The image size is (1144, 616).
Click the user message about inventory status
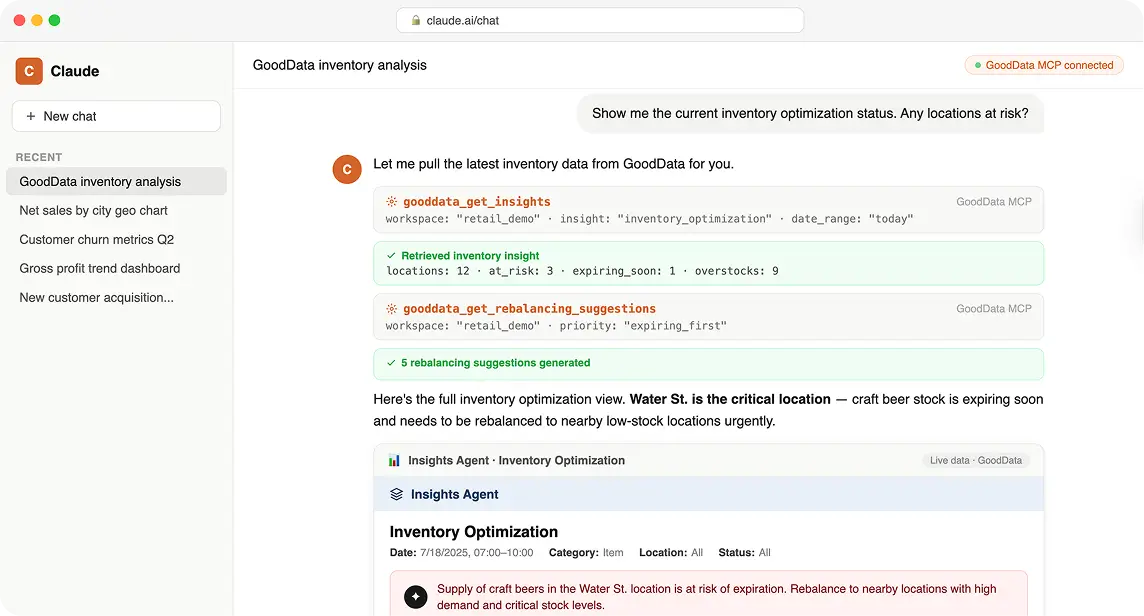[810, 113]
